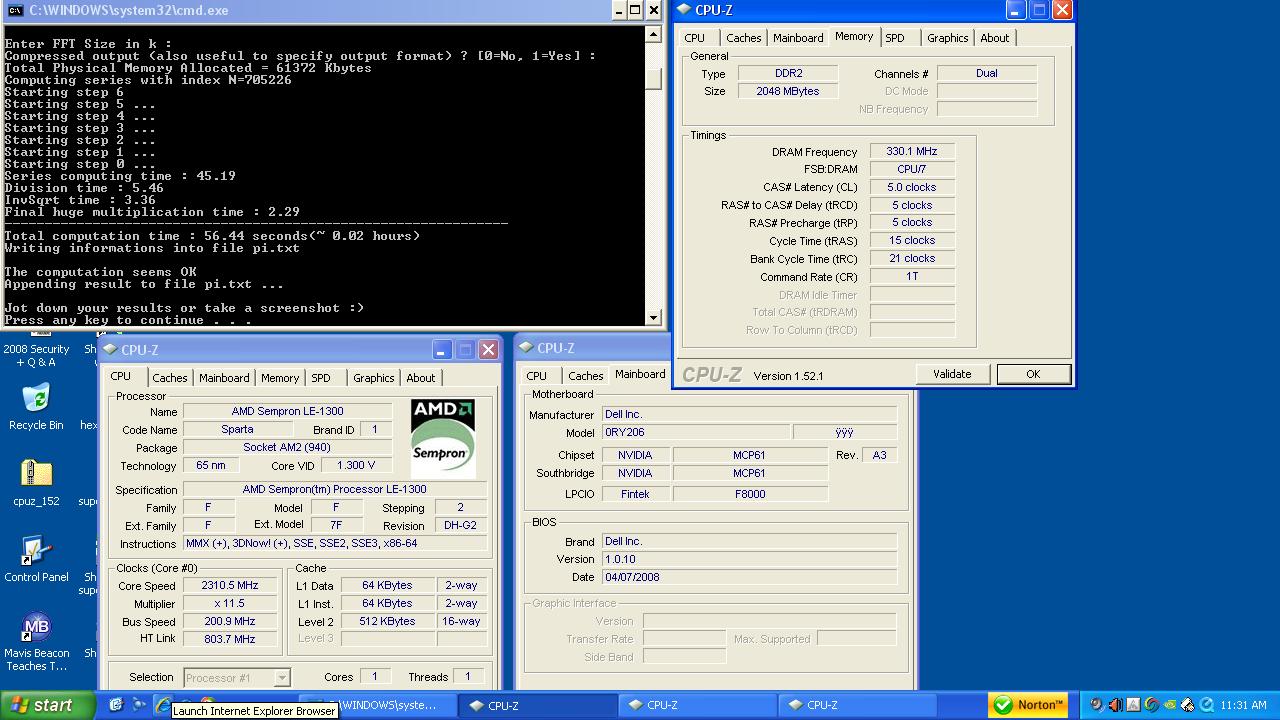This screenshot has width=1280, height=720.
Task: Click the cmd.exe window title icon
Action: [x=15, y=10]
